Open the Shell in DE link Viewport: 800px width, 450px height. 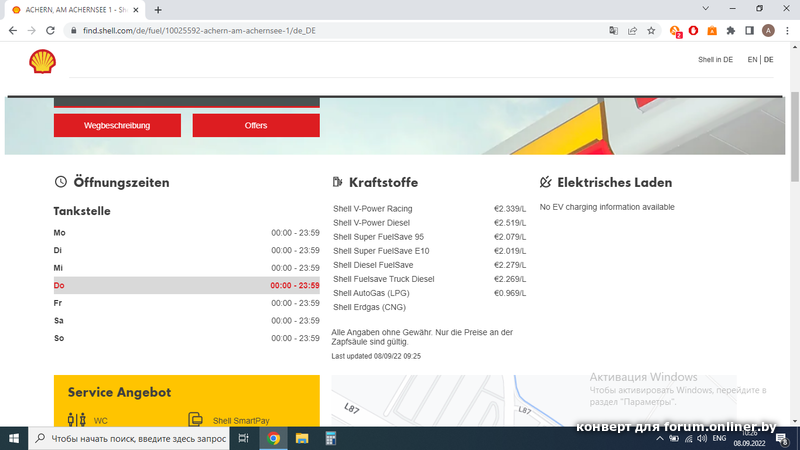tap(715, 60)
